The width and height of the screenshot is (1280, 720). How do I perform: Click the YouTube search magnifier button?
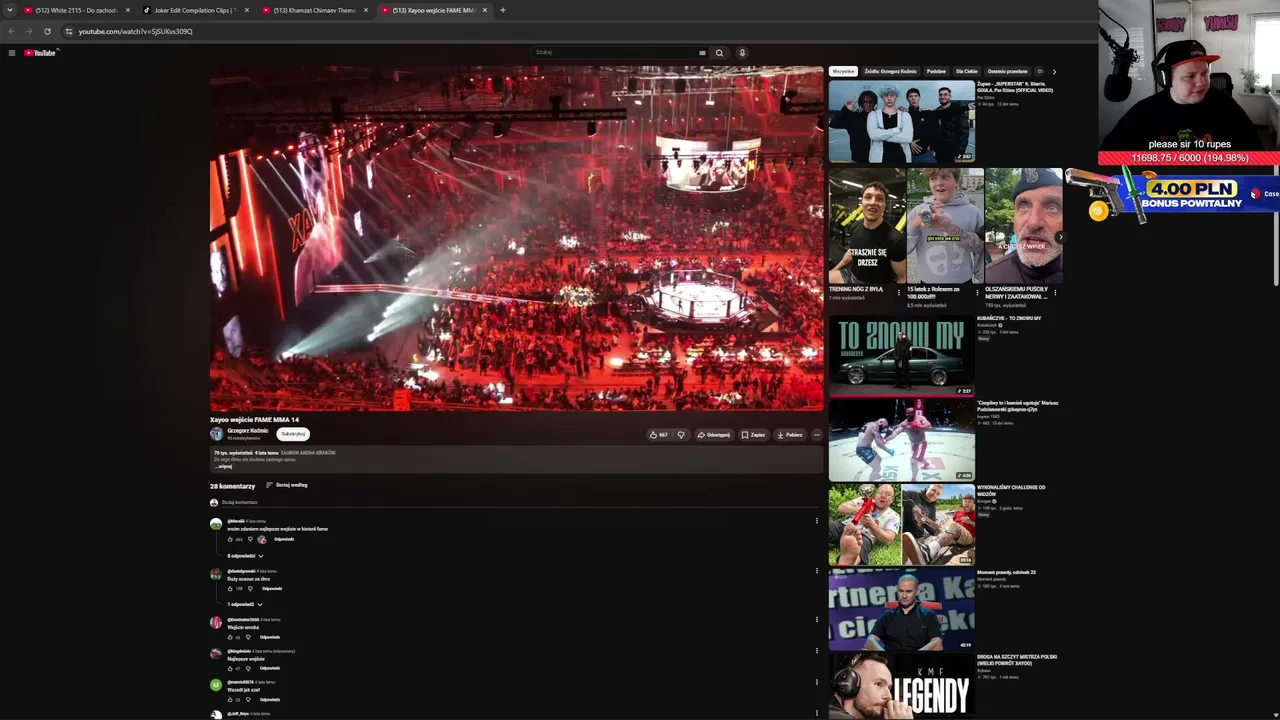[719, 53]
